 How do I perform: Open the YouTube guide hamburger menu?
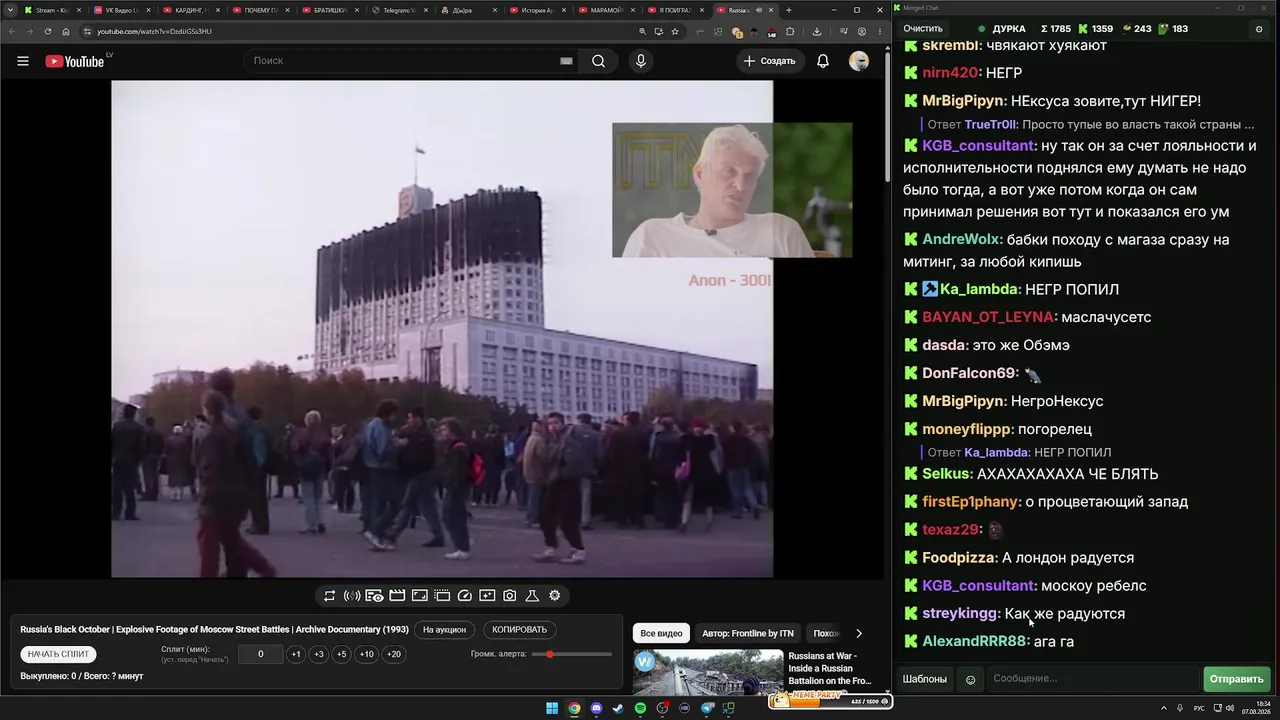point(22,61)
